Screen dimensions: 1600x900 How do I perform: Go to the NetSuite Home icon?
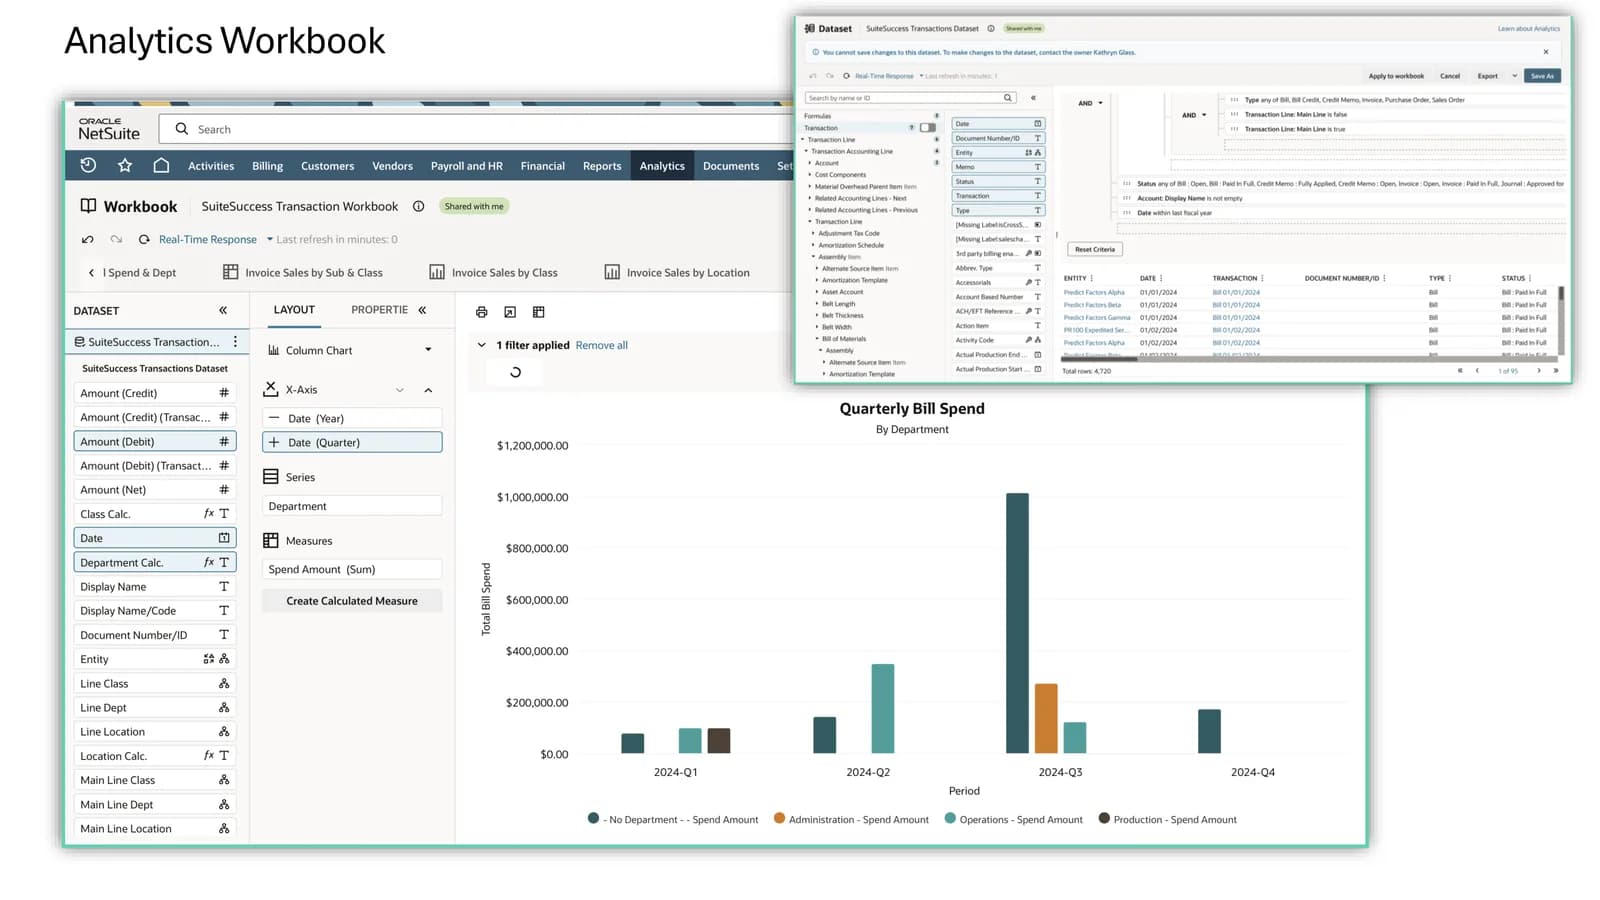(161, 165)
